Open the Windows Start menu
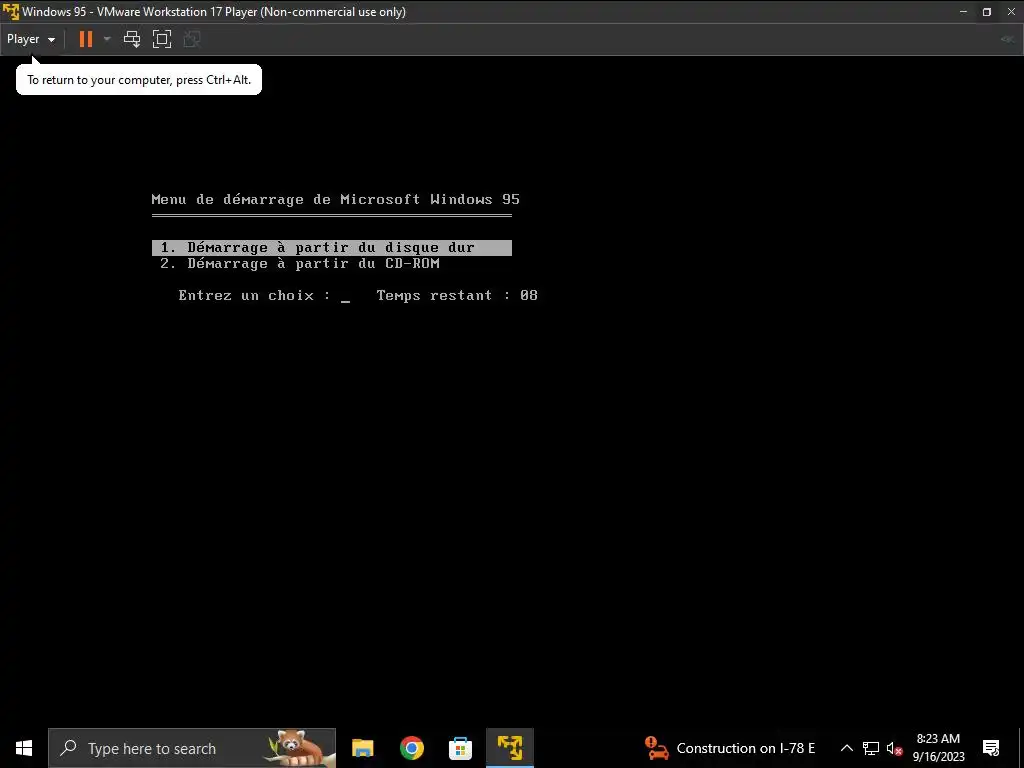Image resolution: width=1024 pixels, height=768 pixels. click(x=24, y=748)
